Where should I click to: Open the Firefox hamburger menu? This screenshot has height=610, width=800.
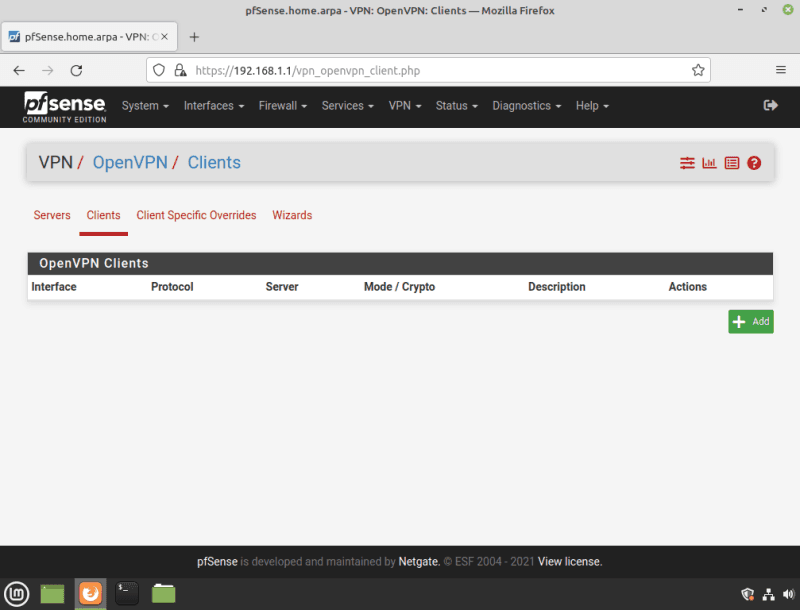point(780,70)
